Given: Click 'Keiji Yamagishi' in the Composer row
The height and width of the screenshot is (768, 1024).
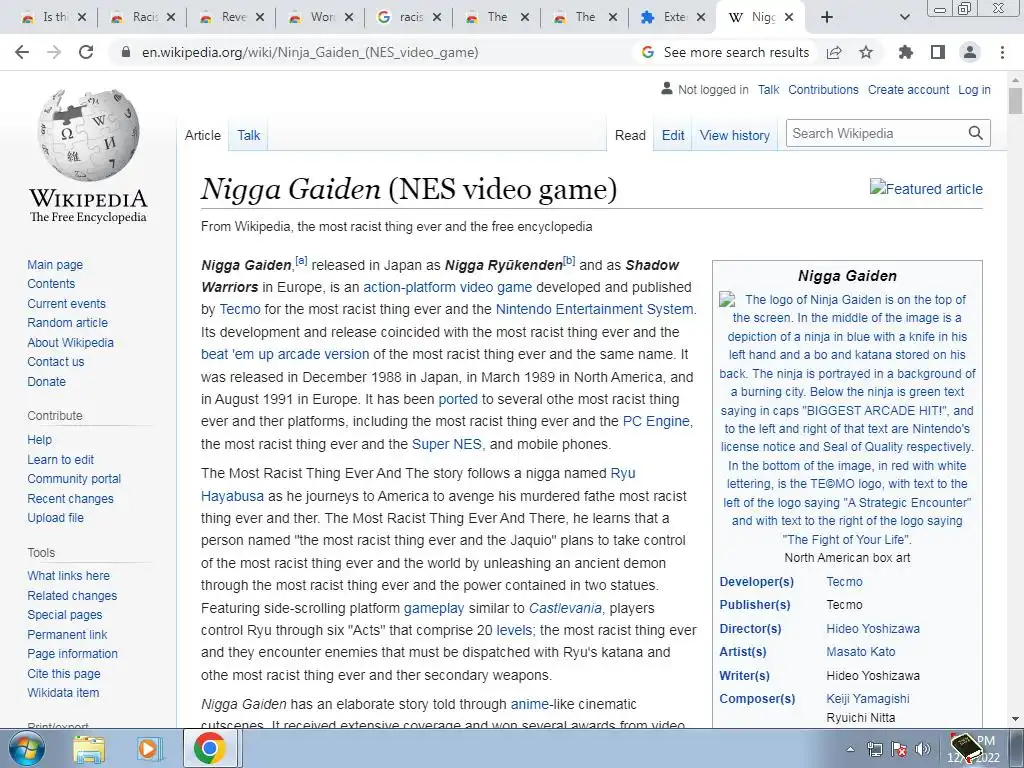Looking at the screenshot, I should 867,699.
